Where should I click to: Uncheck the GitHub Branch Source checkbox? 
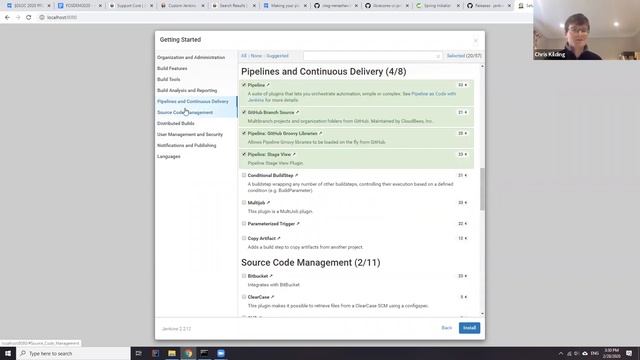point(244,112)
